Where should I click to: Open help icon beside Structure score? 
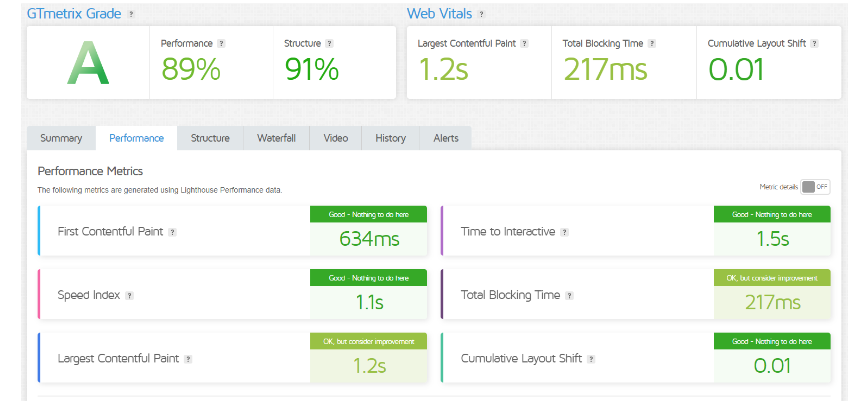click(329, 43)
